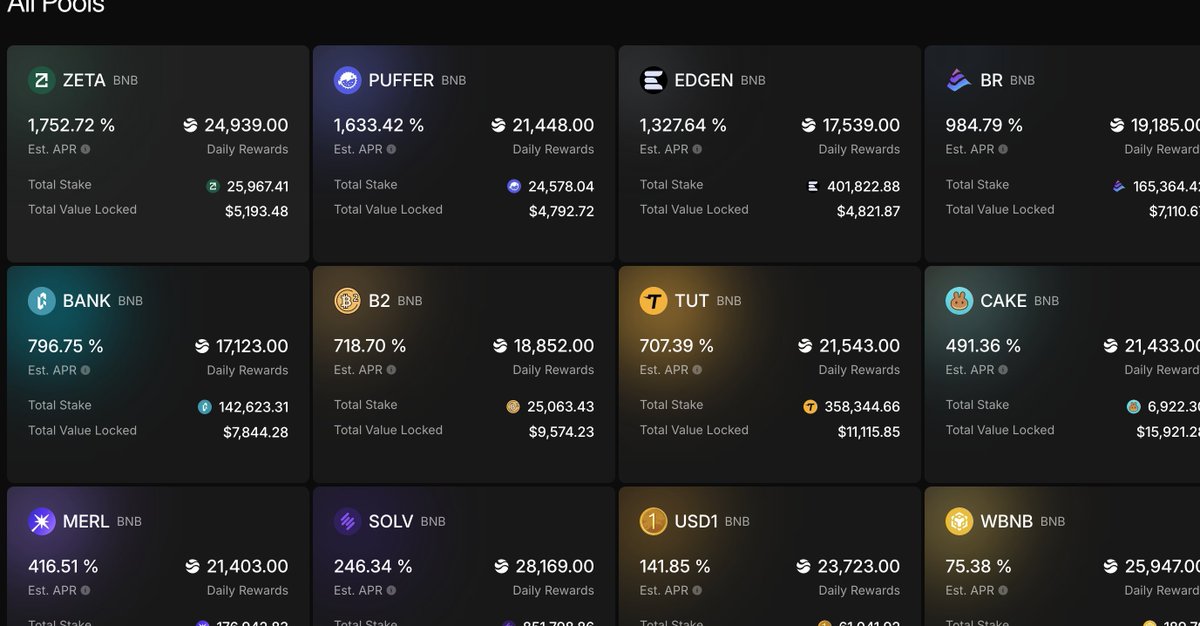Click the B2 bitcoin logo icon
Screen dimensions: 1200x626
click(347, 301)
